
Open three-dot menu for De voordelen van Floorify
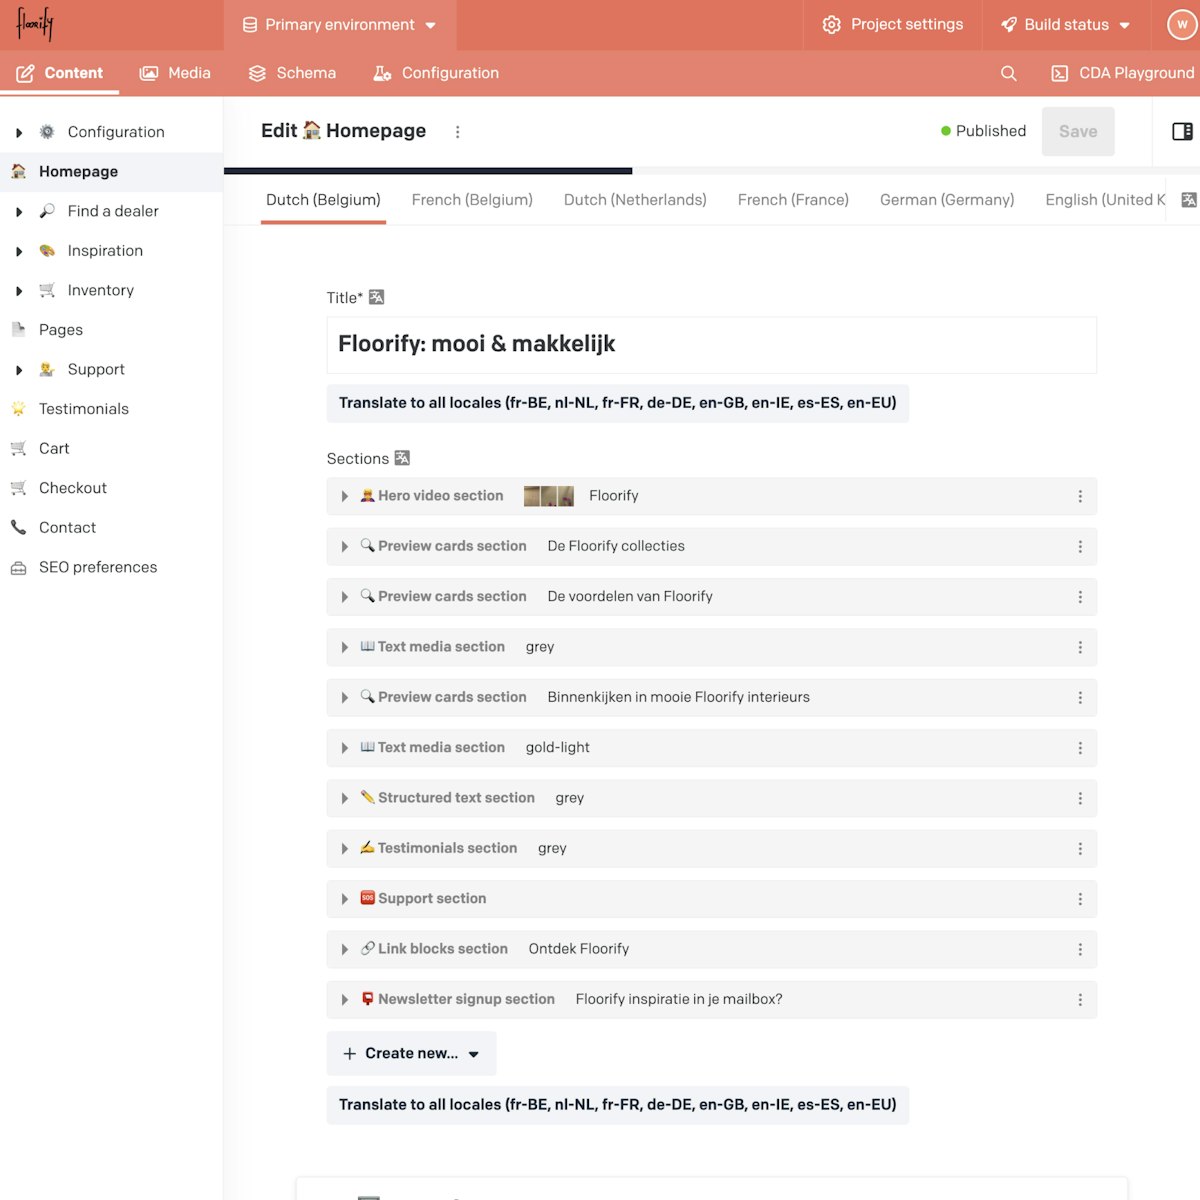(x=1080, y=597)
